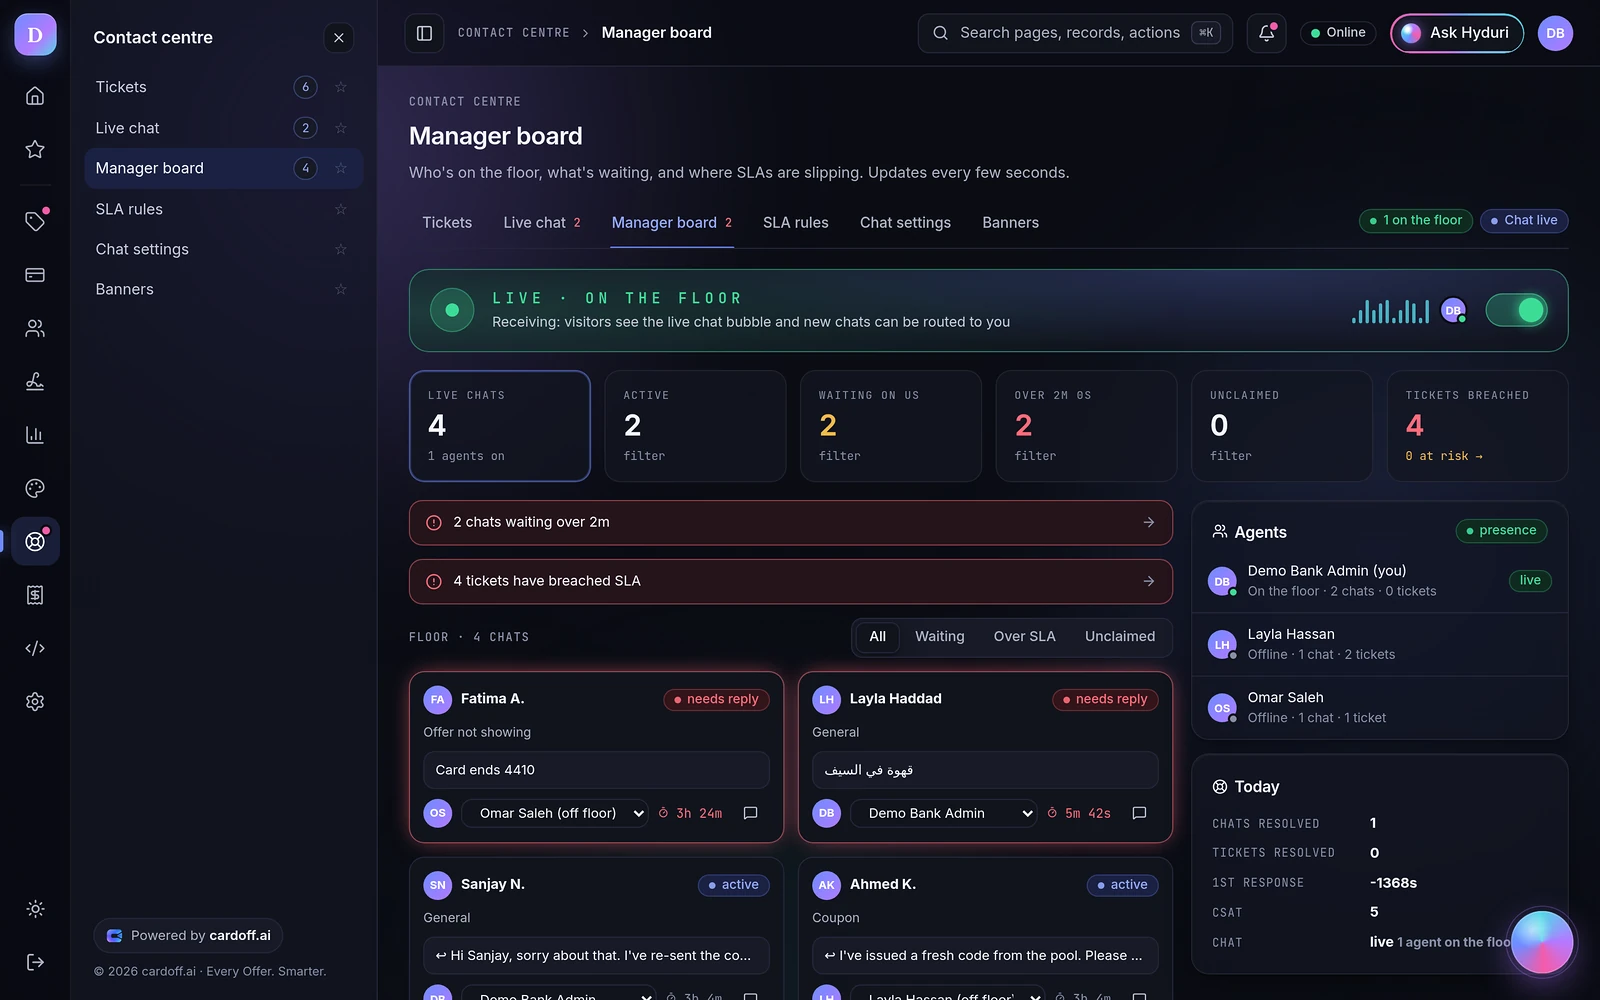Screen dimensions: 1600x1000
Task: Open the developer code icon
Action: (x=35, y=648)
